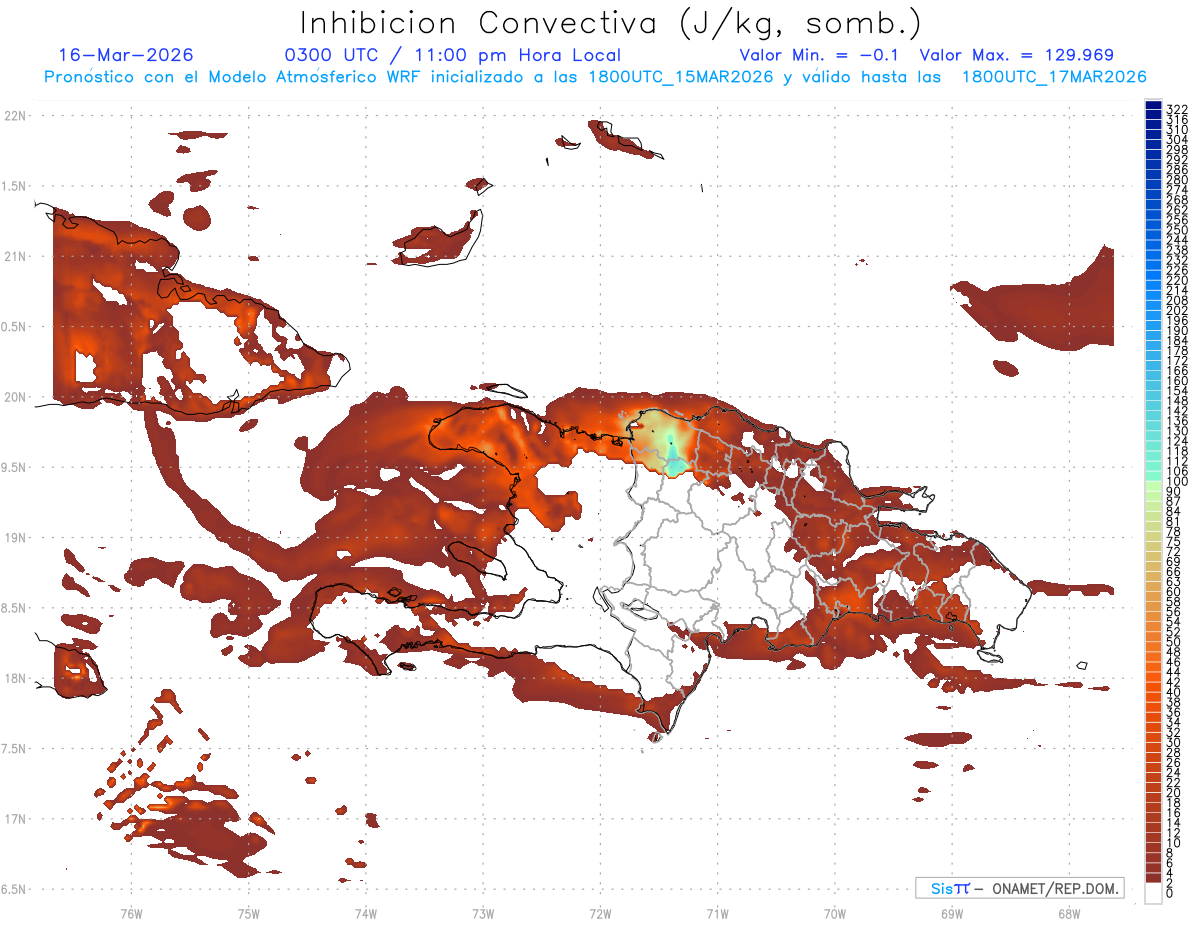Click the 0300 UTC / 11:00 pm Hora Local text
Image resolution: width=1200 pixels, height=927 pixels.
(x=452, y=55)
